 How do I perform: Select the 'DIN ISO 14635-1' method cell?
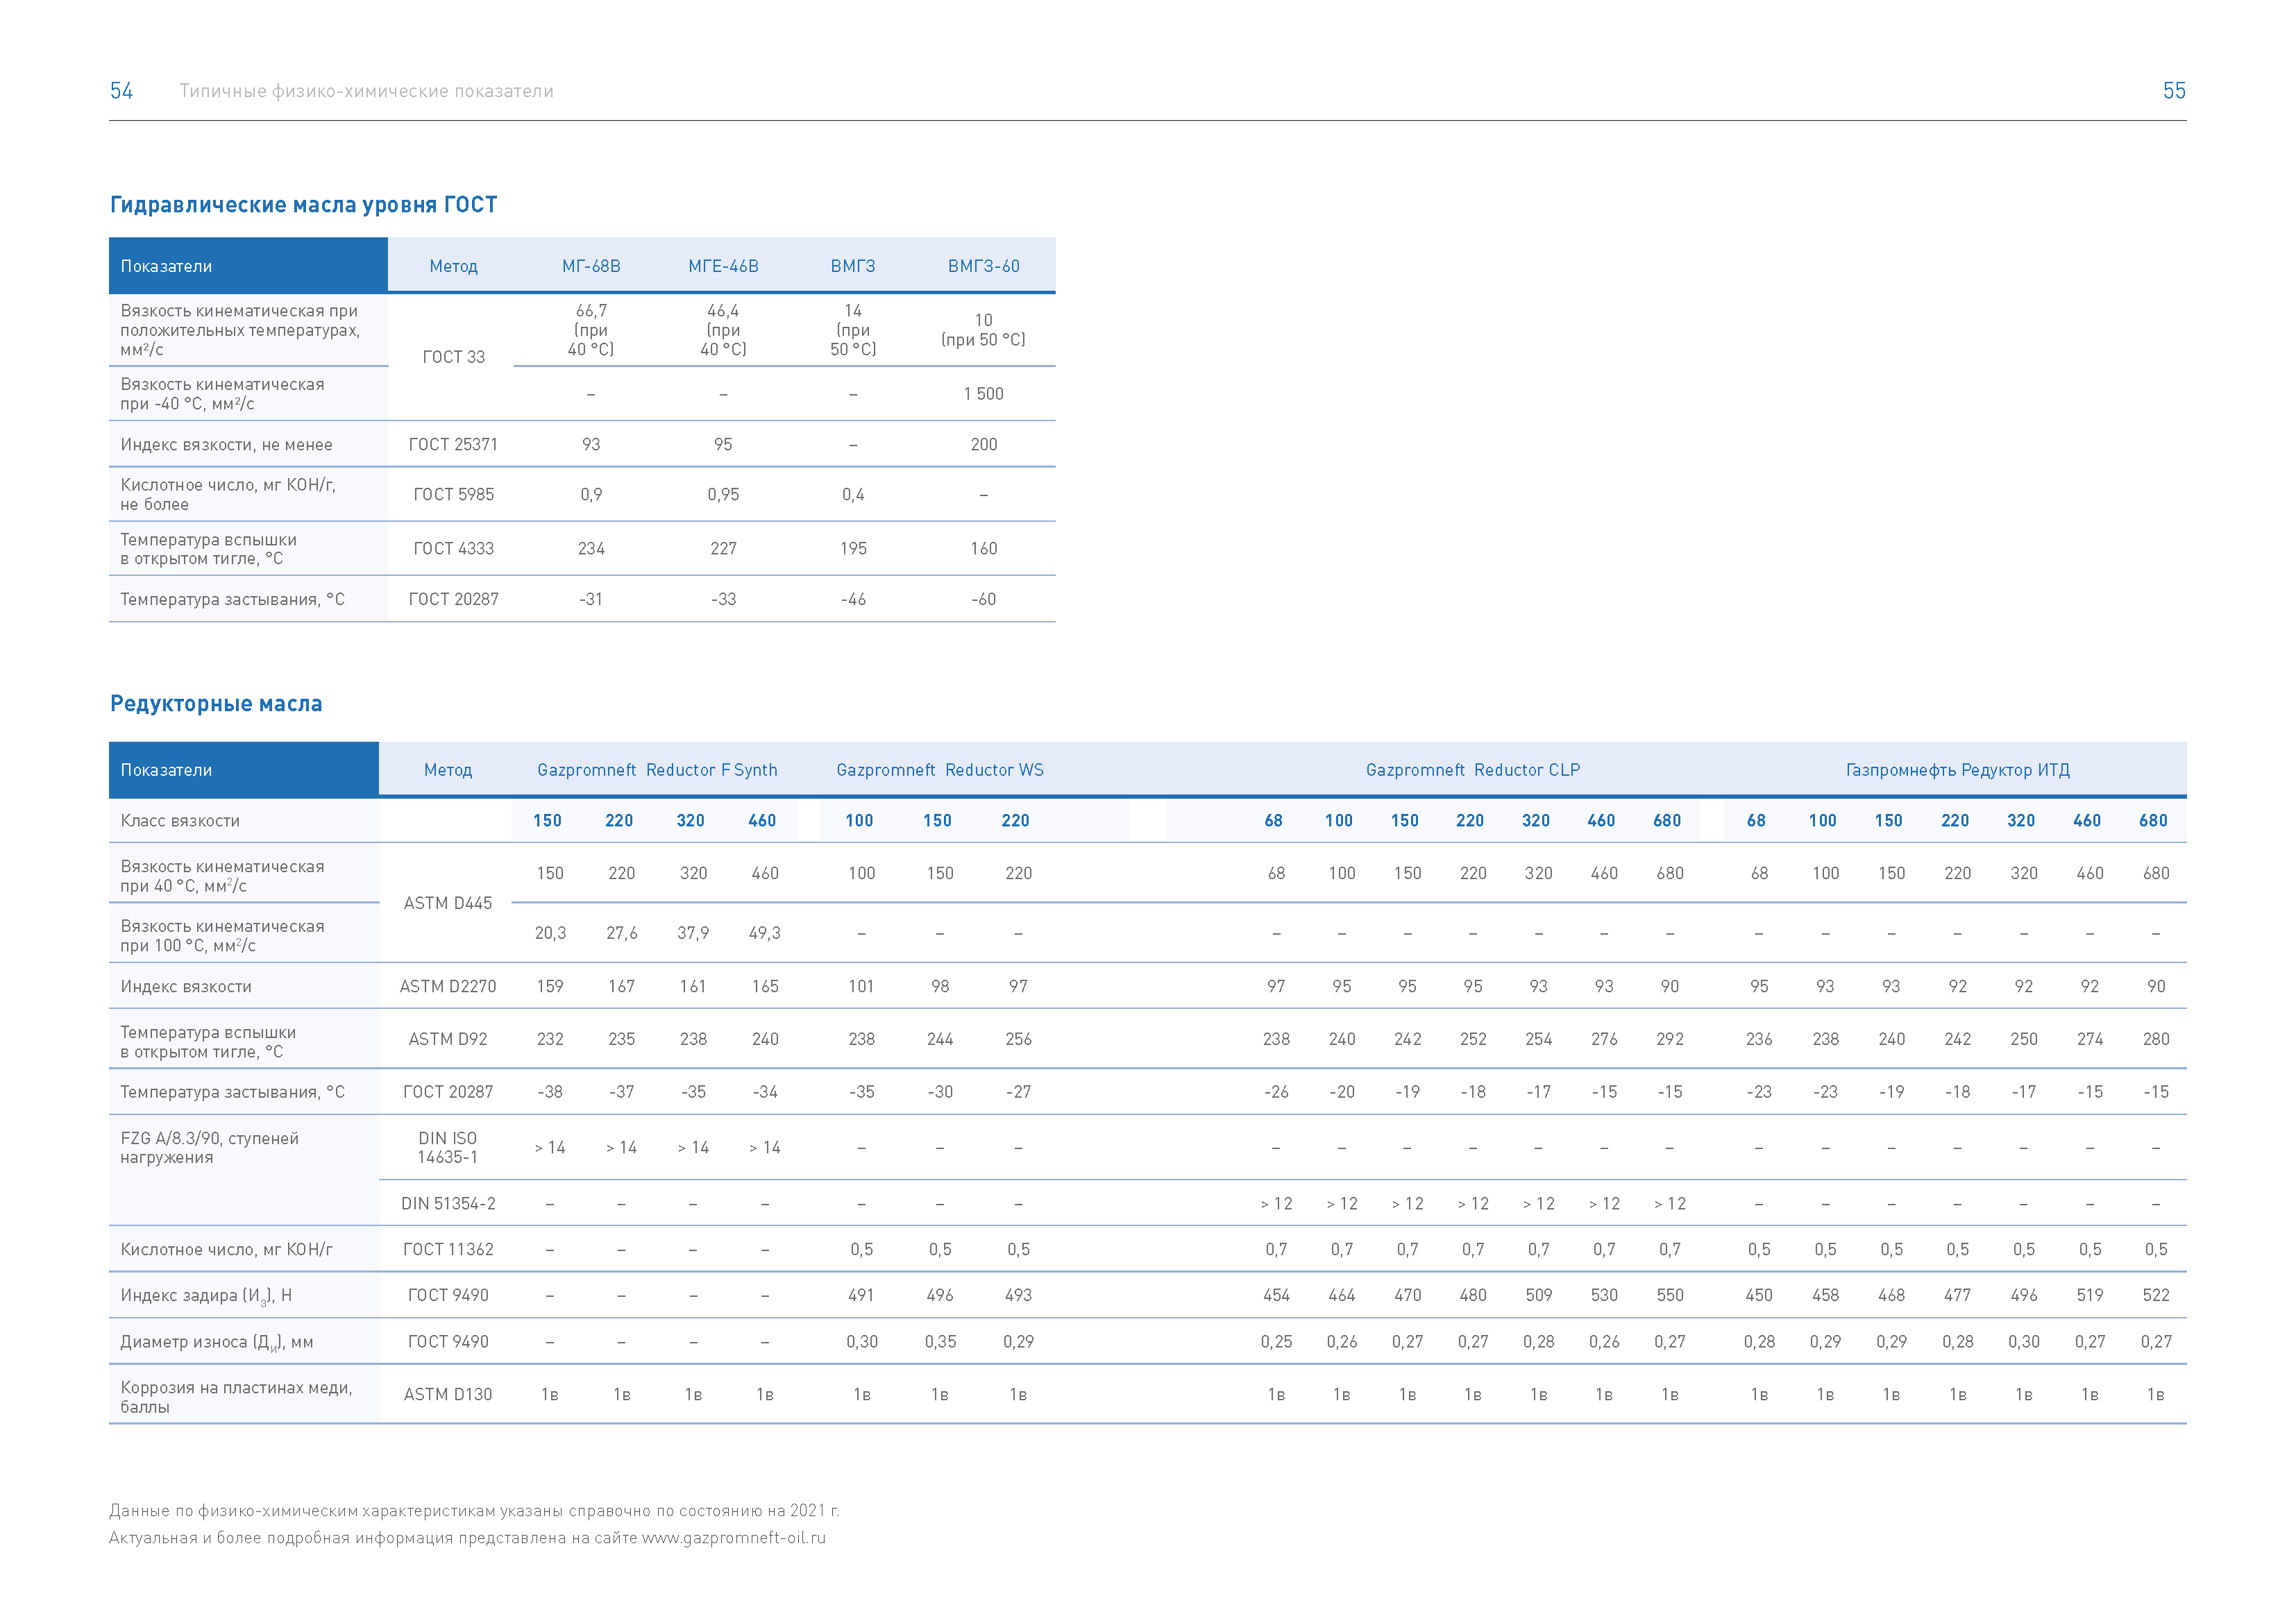[448, 1148]
